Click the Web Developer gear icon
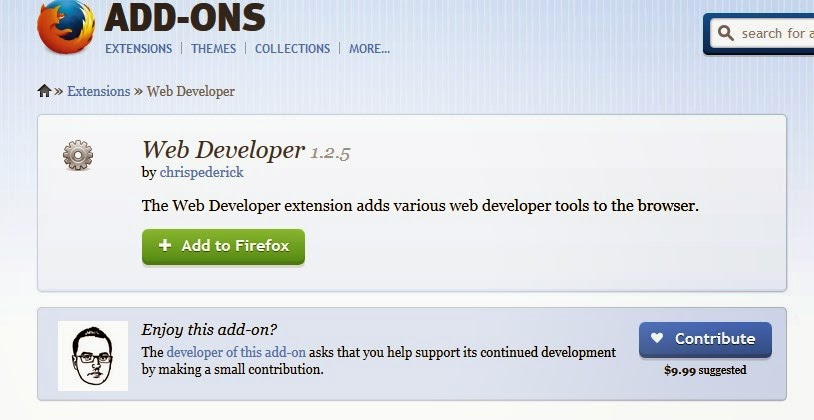Screen dimensions: 814x420 (78, 155)
